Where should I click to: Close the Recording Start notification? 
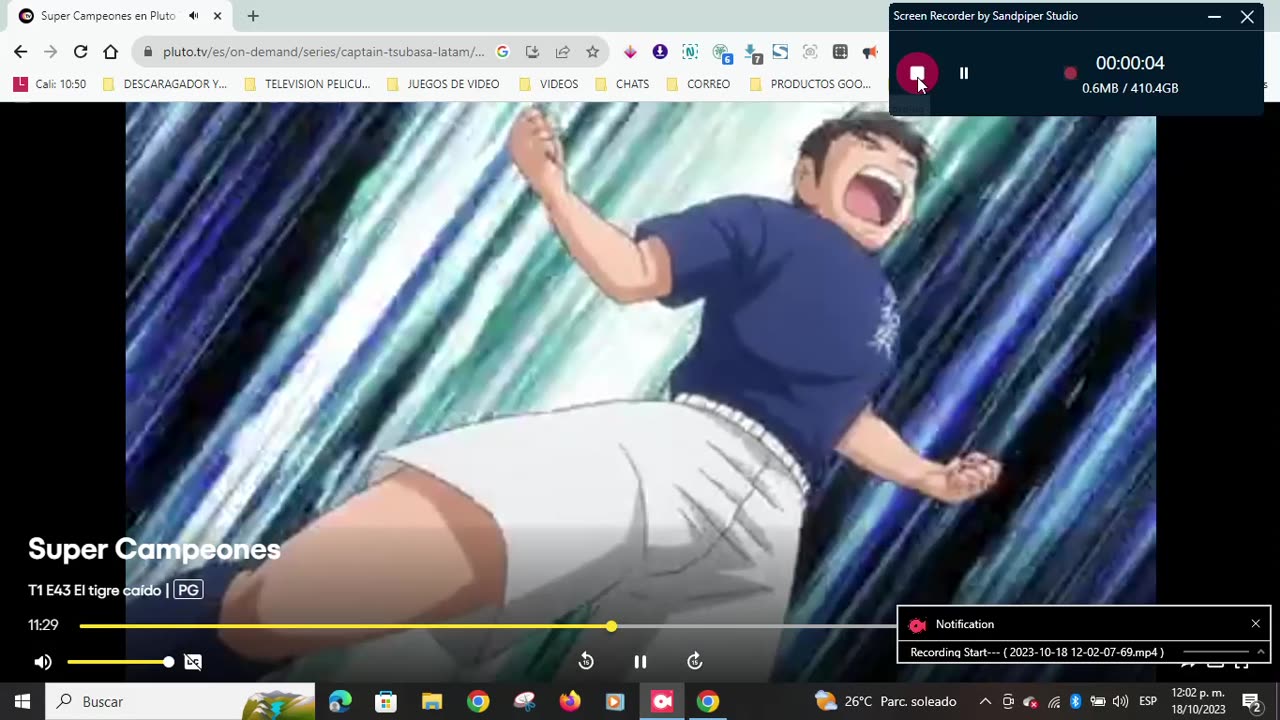click(x=1256, y=624)
